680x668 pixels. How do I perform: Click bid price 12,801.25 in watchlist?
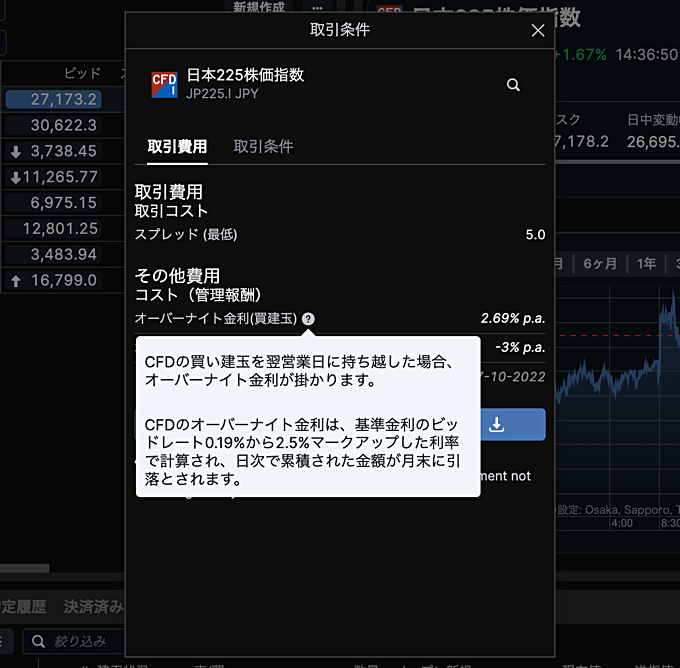click(x=54, y=229)
